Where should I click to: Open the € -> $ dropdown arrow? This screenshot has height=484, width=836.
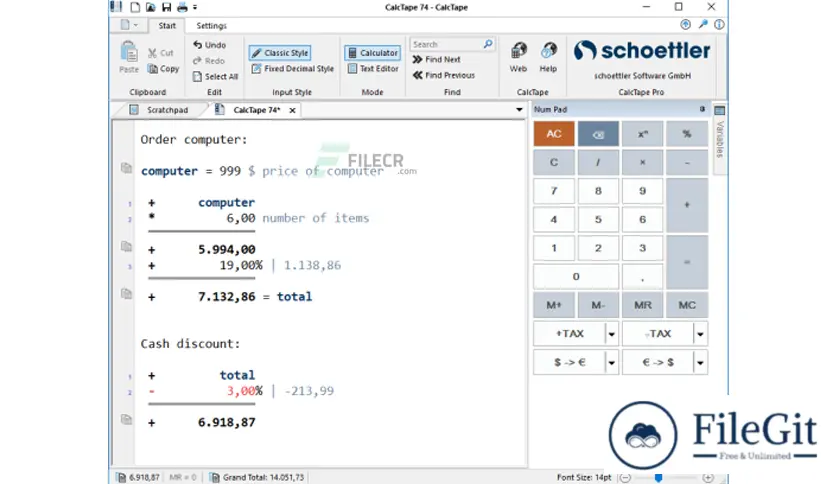pos(700,363)
